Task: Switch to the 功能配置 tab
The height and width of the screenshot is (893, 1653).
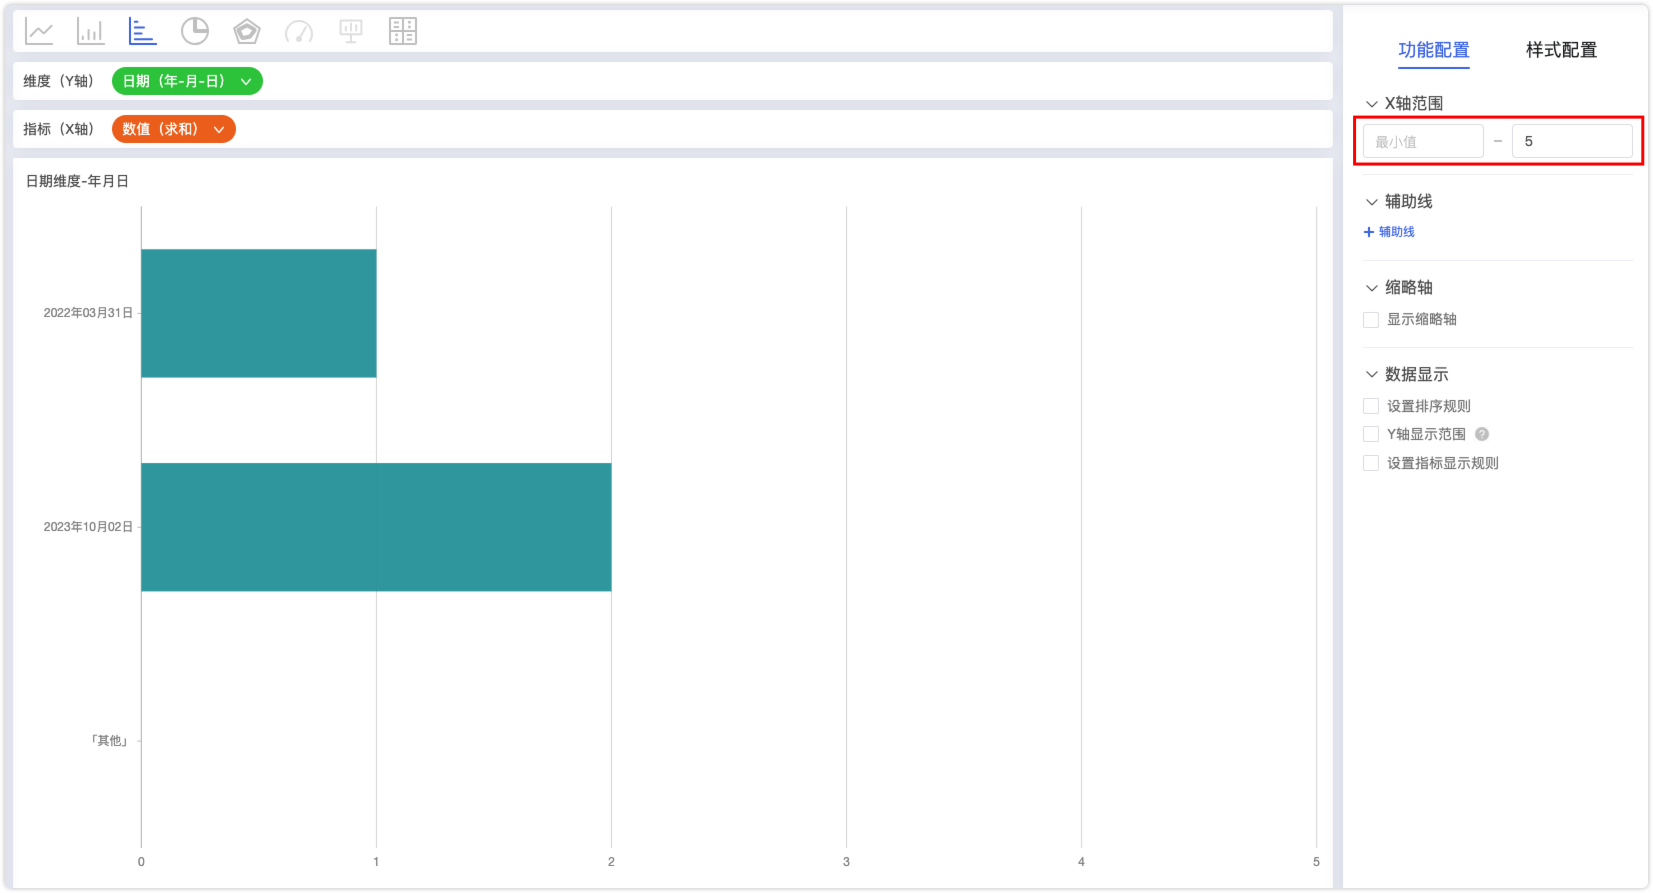Action: point(1434,50)
